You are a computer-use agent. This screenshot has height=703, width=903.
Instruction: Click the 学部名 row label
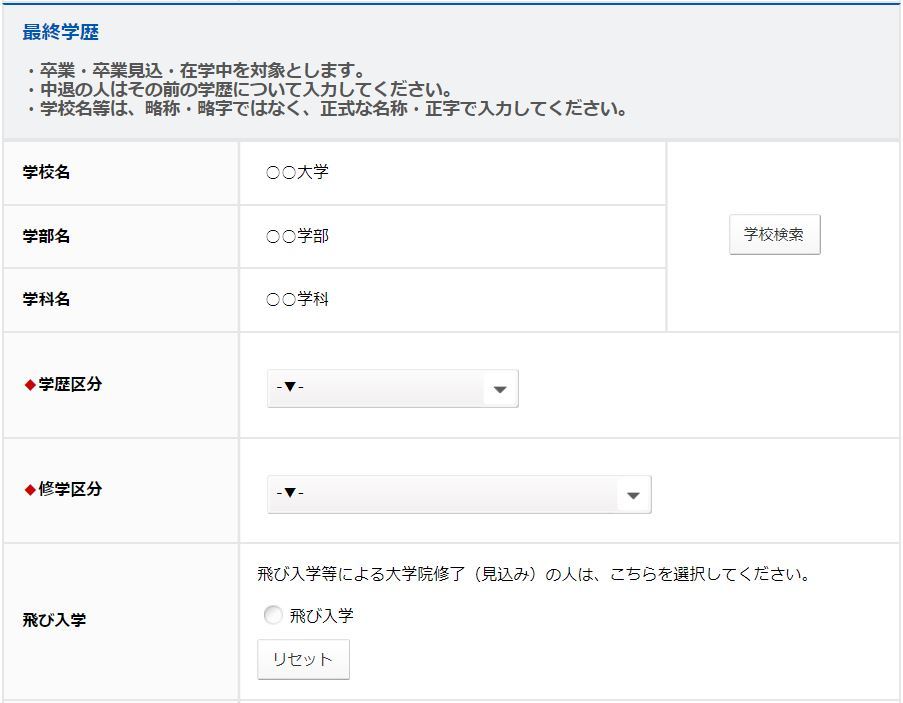click(x=47, y=237)
